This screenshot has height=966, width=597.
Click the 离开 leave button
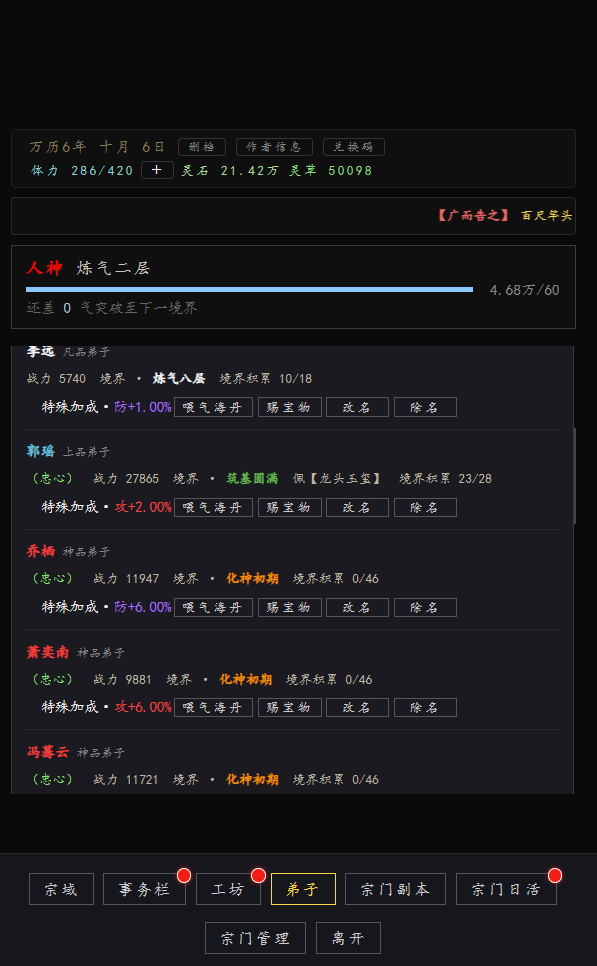click(x=348, y=938)
